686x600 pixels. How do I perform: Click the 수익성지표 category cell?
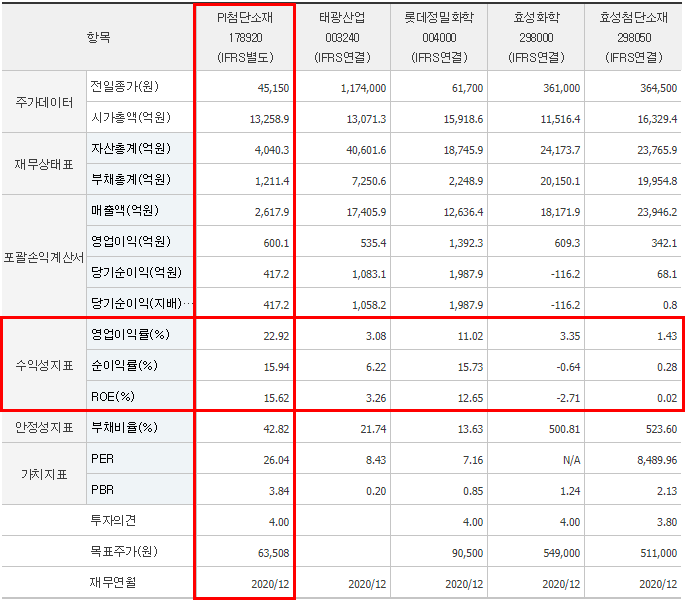(x=44, y=365)
